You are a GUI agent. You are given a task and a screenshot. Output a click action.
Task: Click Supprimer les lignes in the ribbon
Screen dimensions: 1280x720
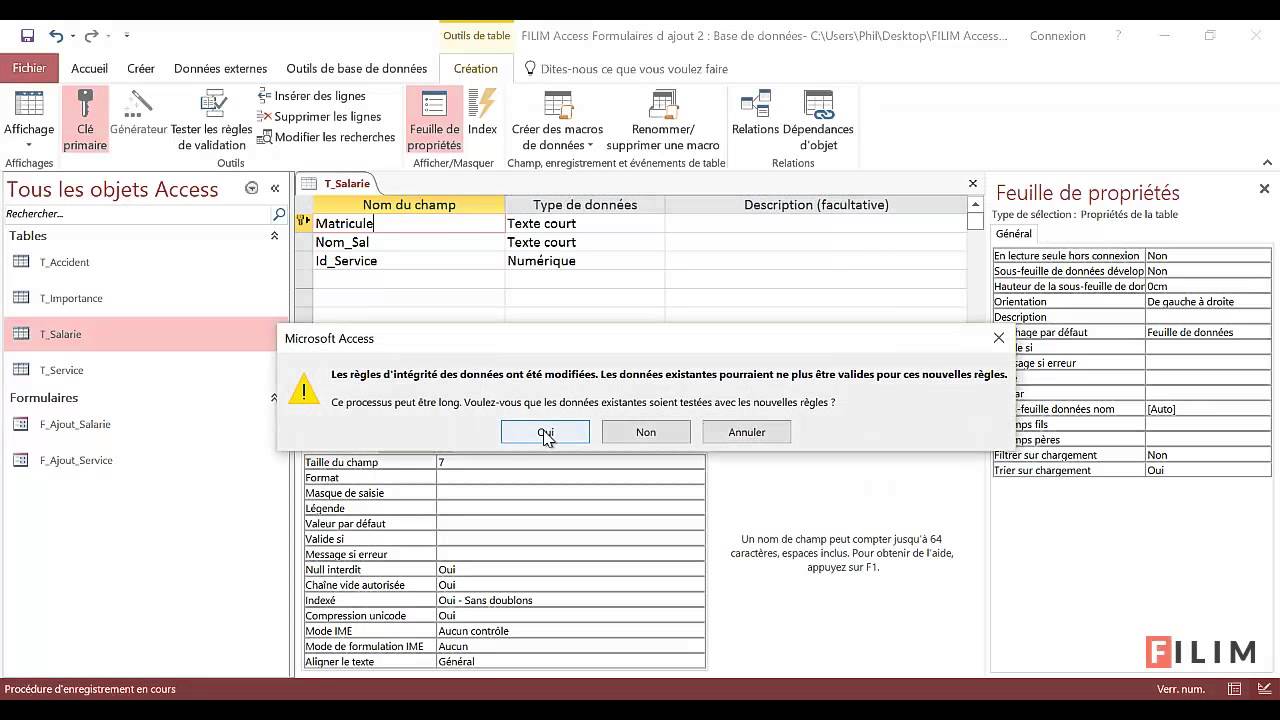tap(319, 117)
